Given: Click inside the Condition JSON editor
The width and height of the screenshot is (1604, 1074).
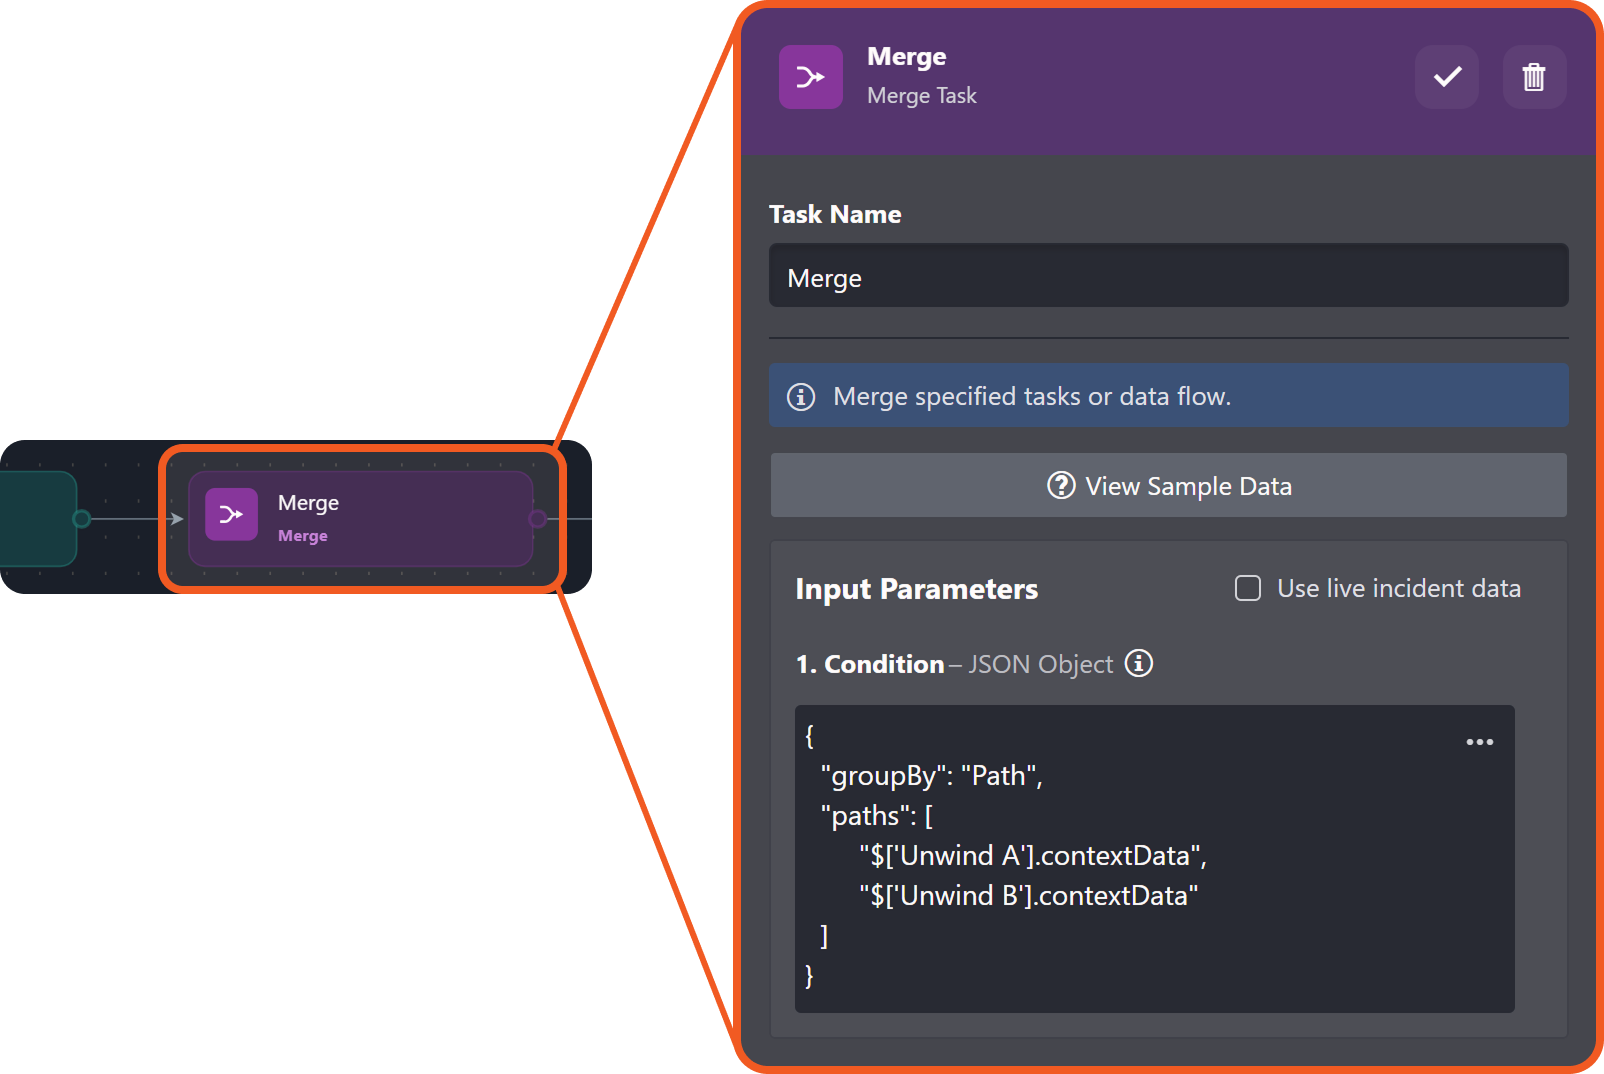Looking at the screenshot, I should [x=1155, y=859].
